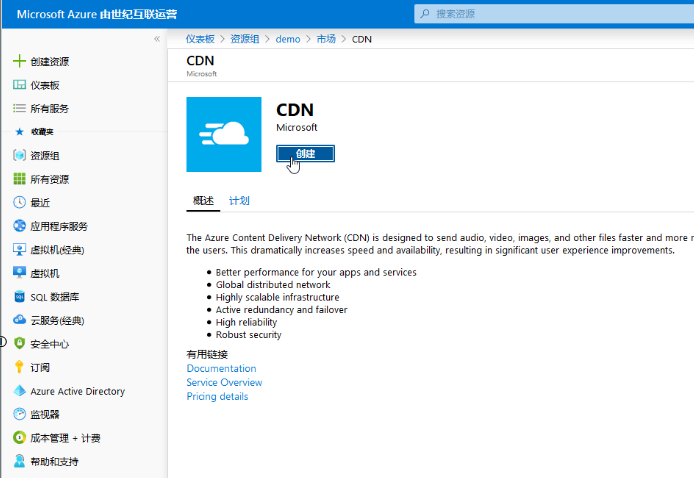Screen dimensions: 694x478
Task: Go to demo breadcrumb
Action: (288, 39)
